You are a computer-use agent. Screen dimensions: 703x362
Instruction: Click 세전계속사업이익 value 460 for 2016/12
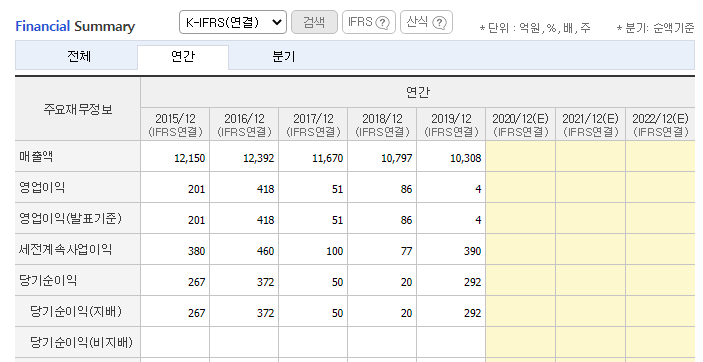pos(265,251)
